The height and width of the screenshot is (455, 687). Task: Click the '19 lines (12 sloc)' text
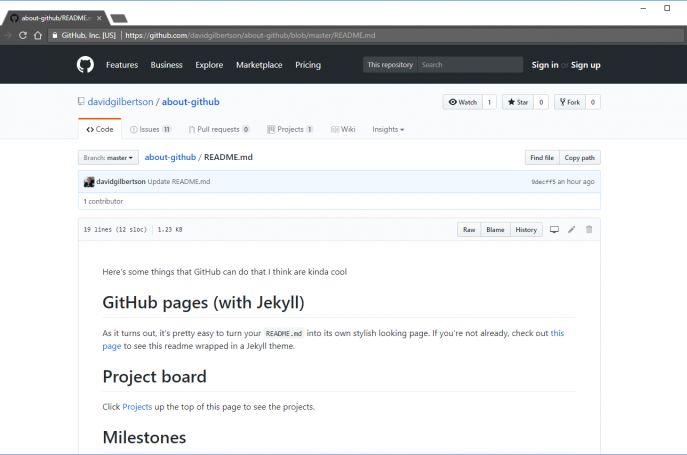[115, 229]
